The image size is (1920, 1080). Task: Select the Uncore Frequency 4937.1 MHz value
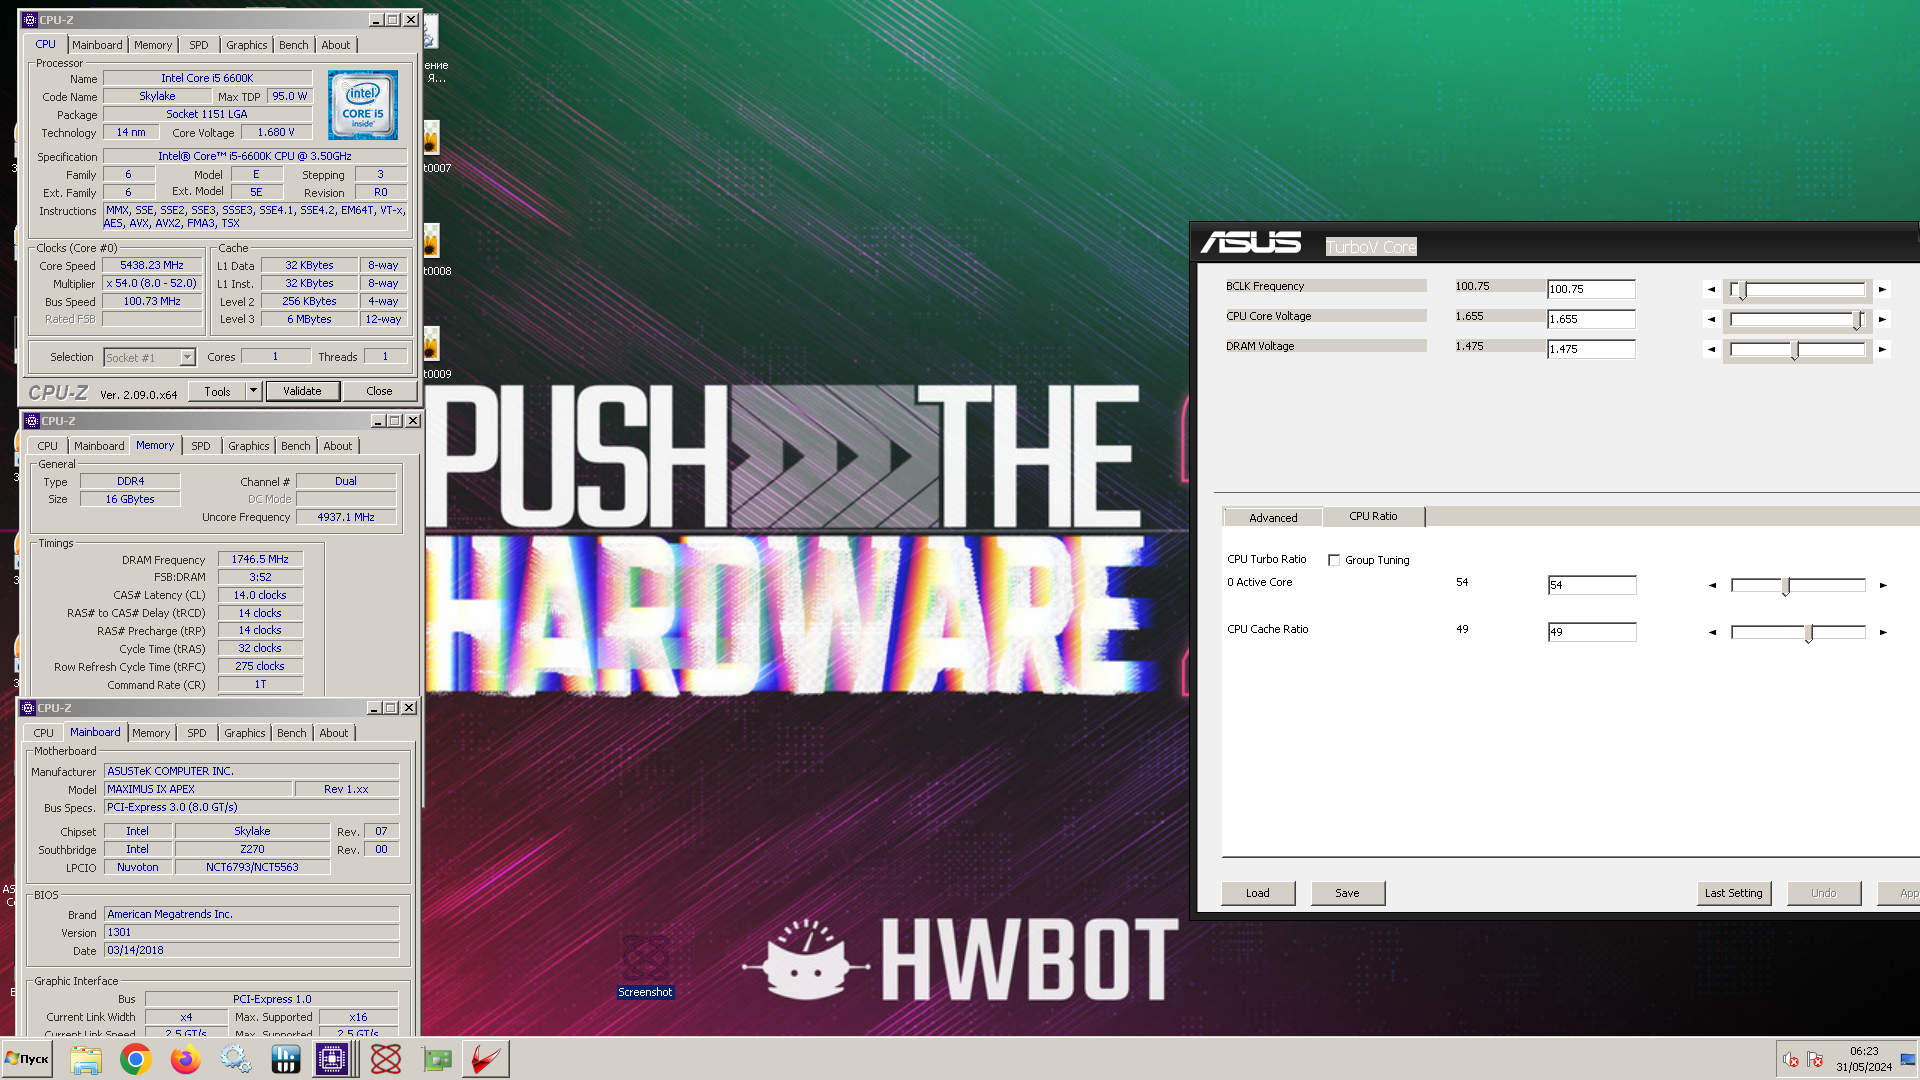pos(346,518)
